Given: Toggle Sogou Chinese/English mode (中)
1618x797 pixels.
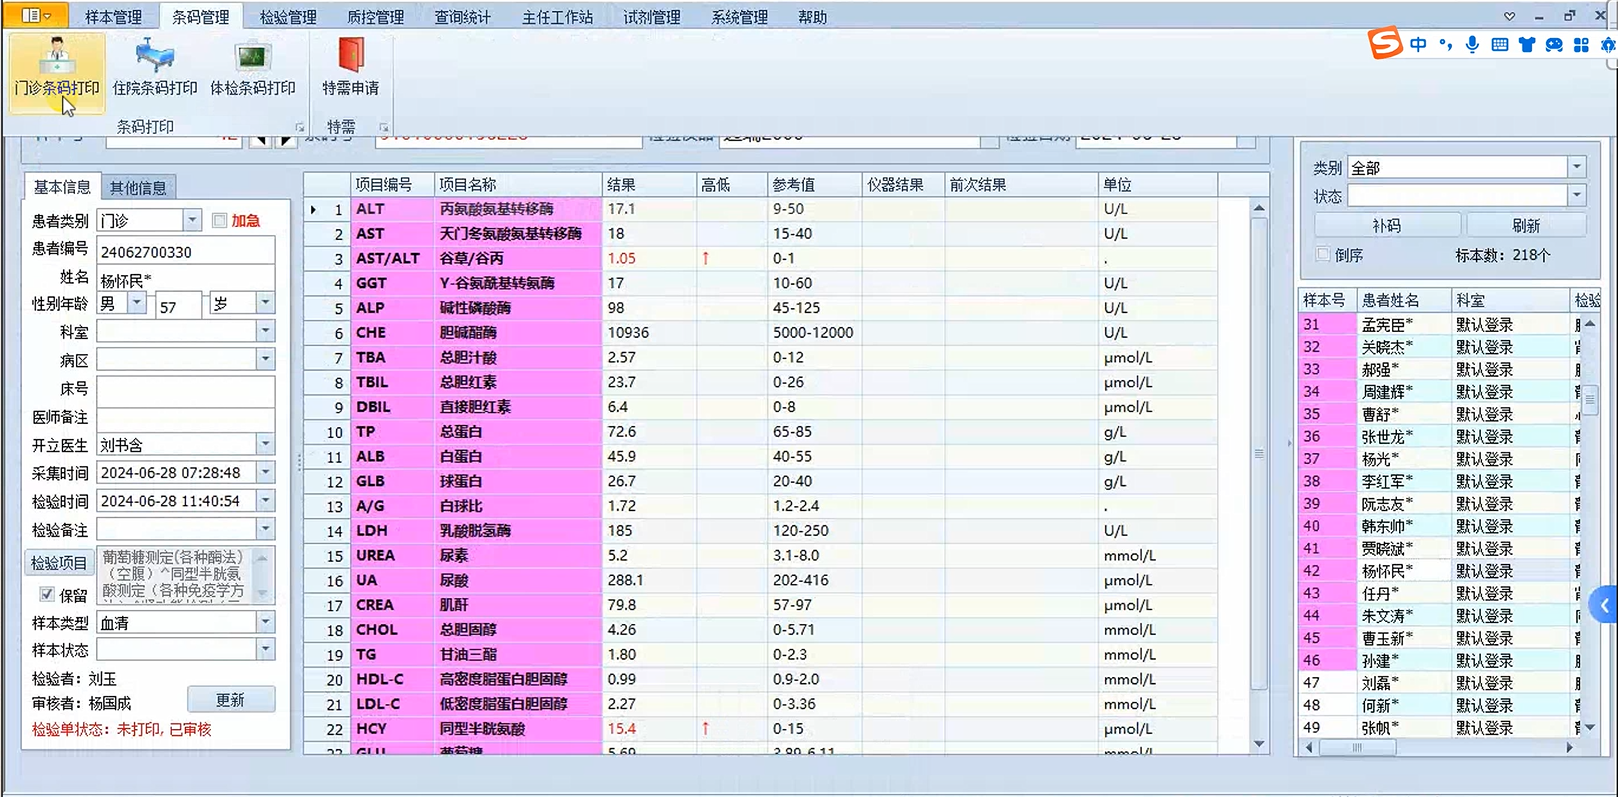Looking at the screenshot, I should (1418, 45).
